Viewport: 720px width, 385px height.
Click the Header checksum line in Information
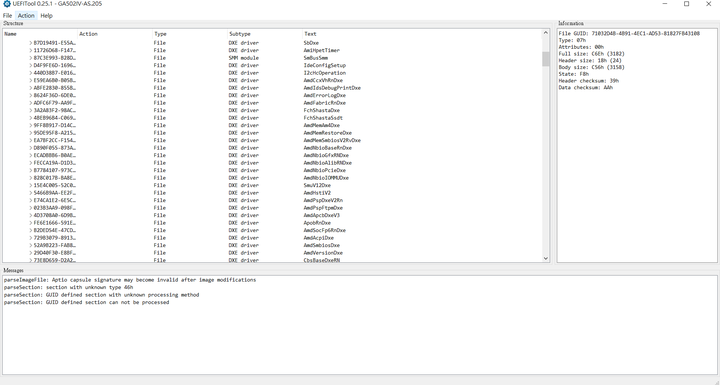click(589, 81)
